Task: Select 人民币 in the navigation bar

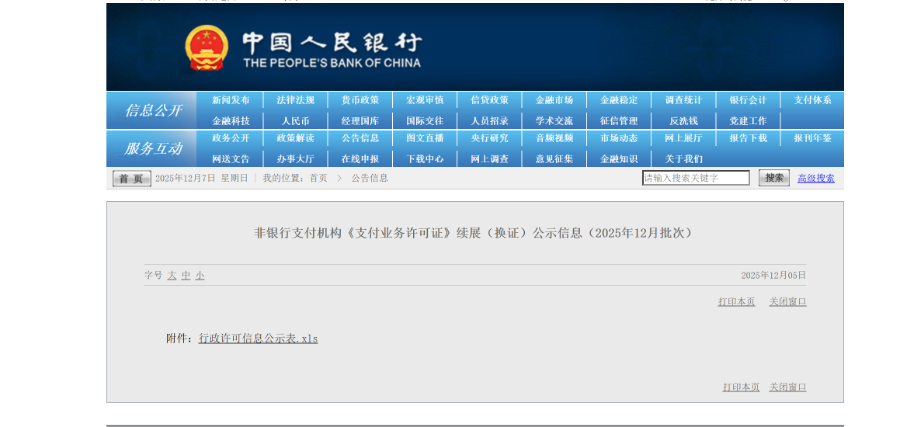Action: pos(295,120)
